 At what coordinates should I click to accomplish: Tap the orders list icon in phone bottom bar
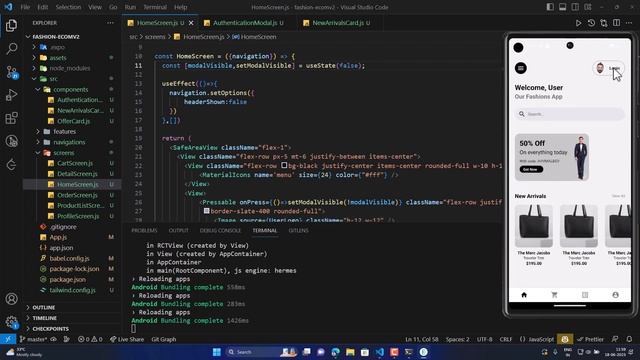(585, 295)
